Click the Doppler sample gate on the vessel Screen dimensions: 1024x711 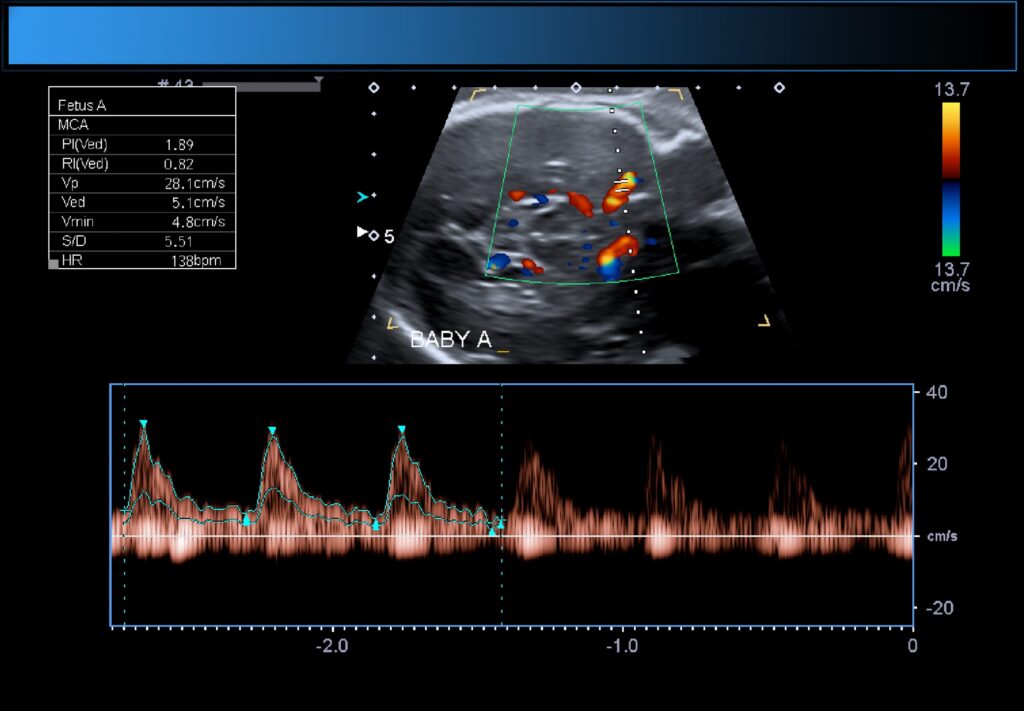[623, 185]
